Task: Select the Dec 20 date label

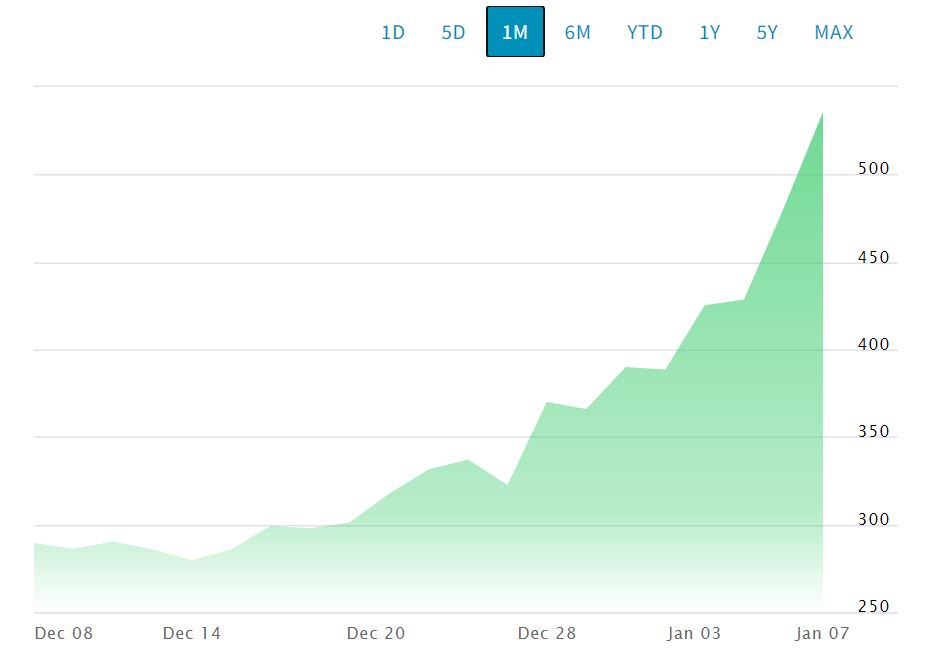Action: coord(376,633)
